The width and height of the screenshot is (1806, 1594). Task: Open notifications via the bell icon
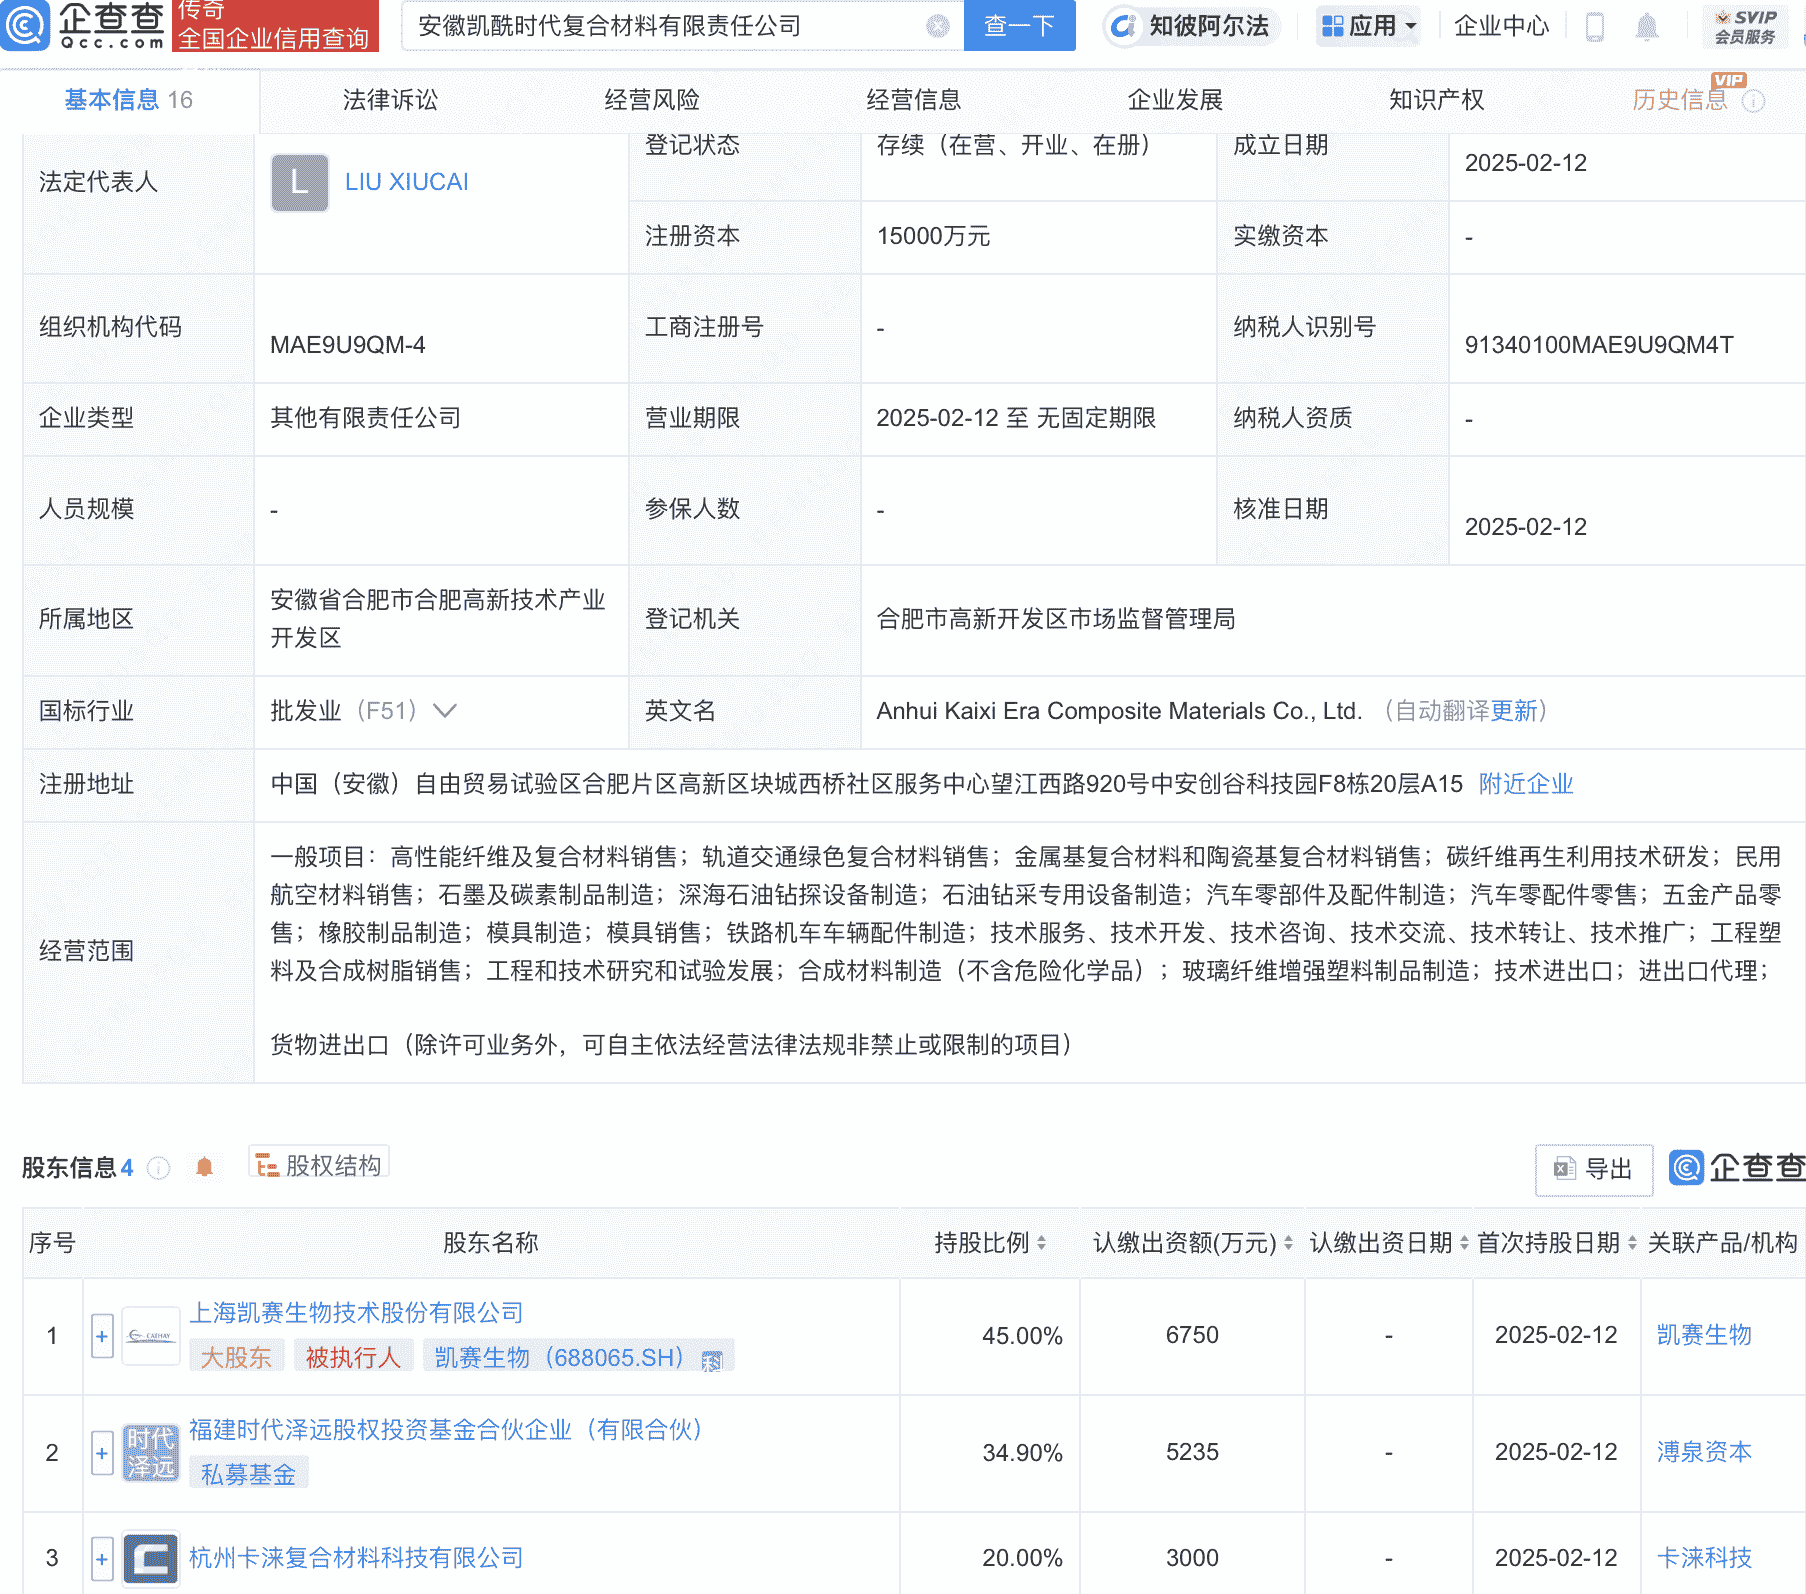coord(1649,29)
